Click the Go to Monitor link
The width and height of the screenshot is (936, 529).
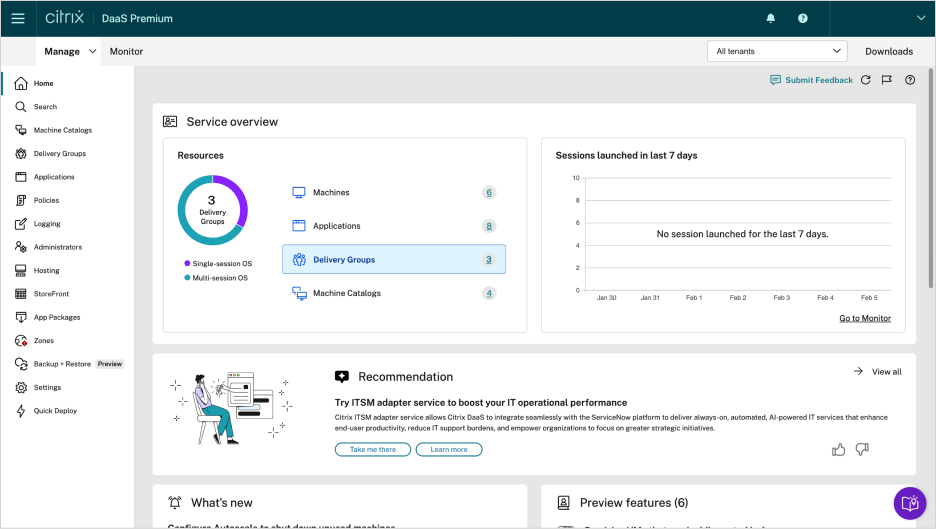coord(864,318)
